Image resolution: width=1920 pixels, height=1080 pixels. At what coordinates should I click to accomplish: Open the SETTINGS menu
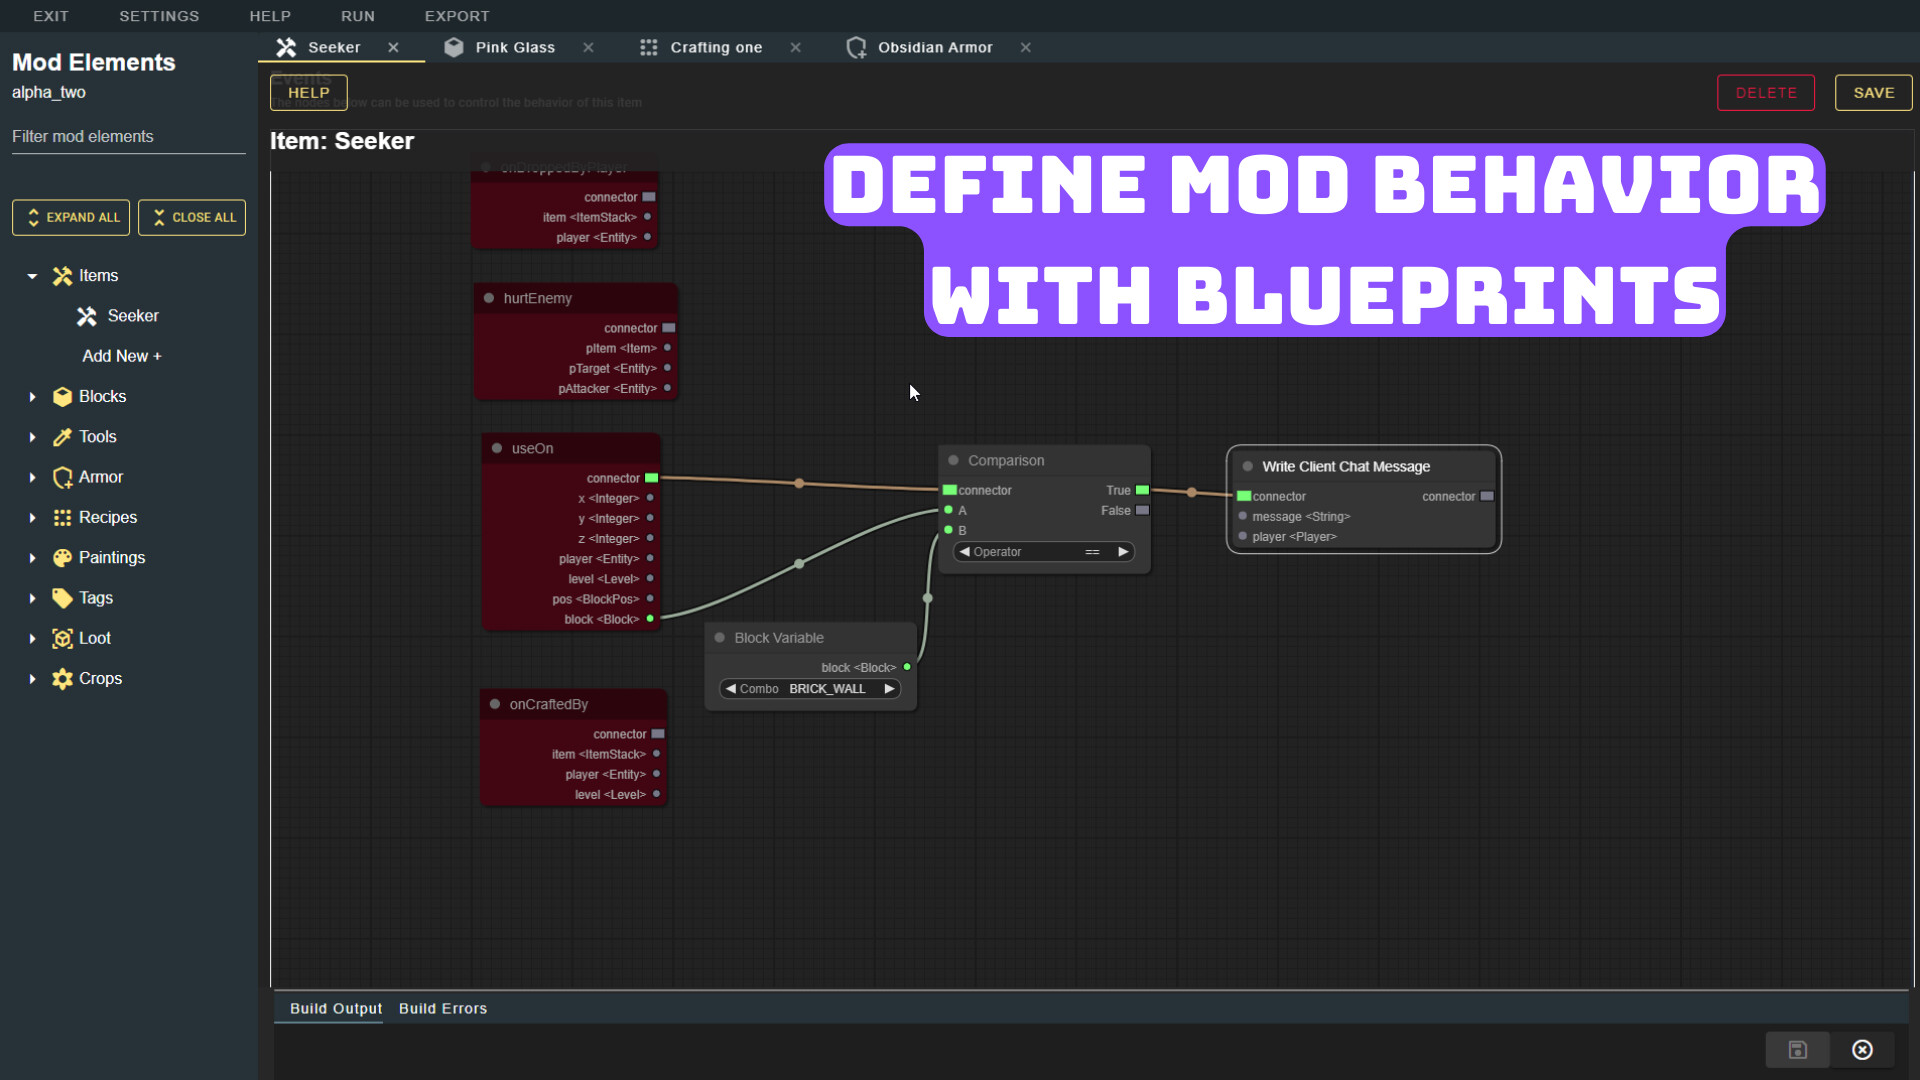tap(159, 15)
